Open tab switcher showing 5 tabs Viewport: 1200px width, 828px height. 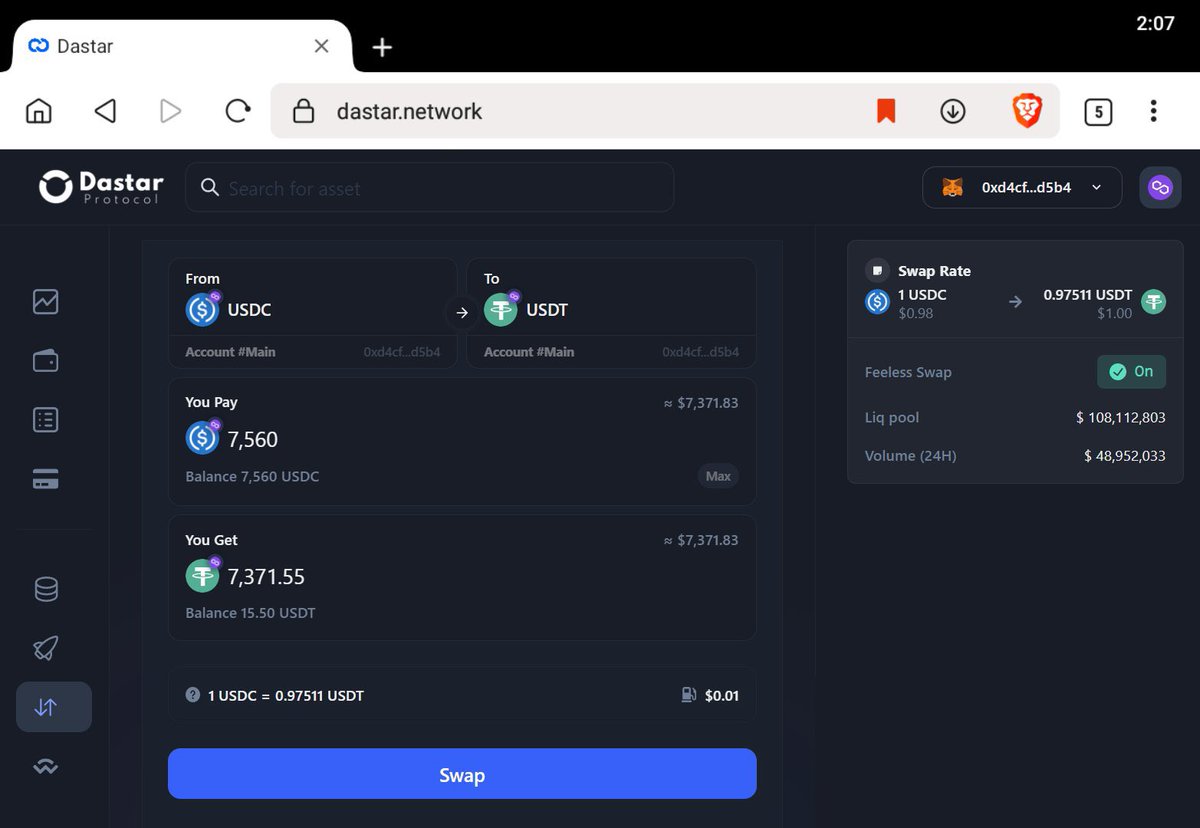point(1098,112)
